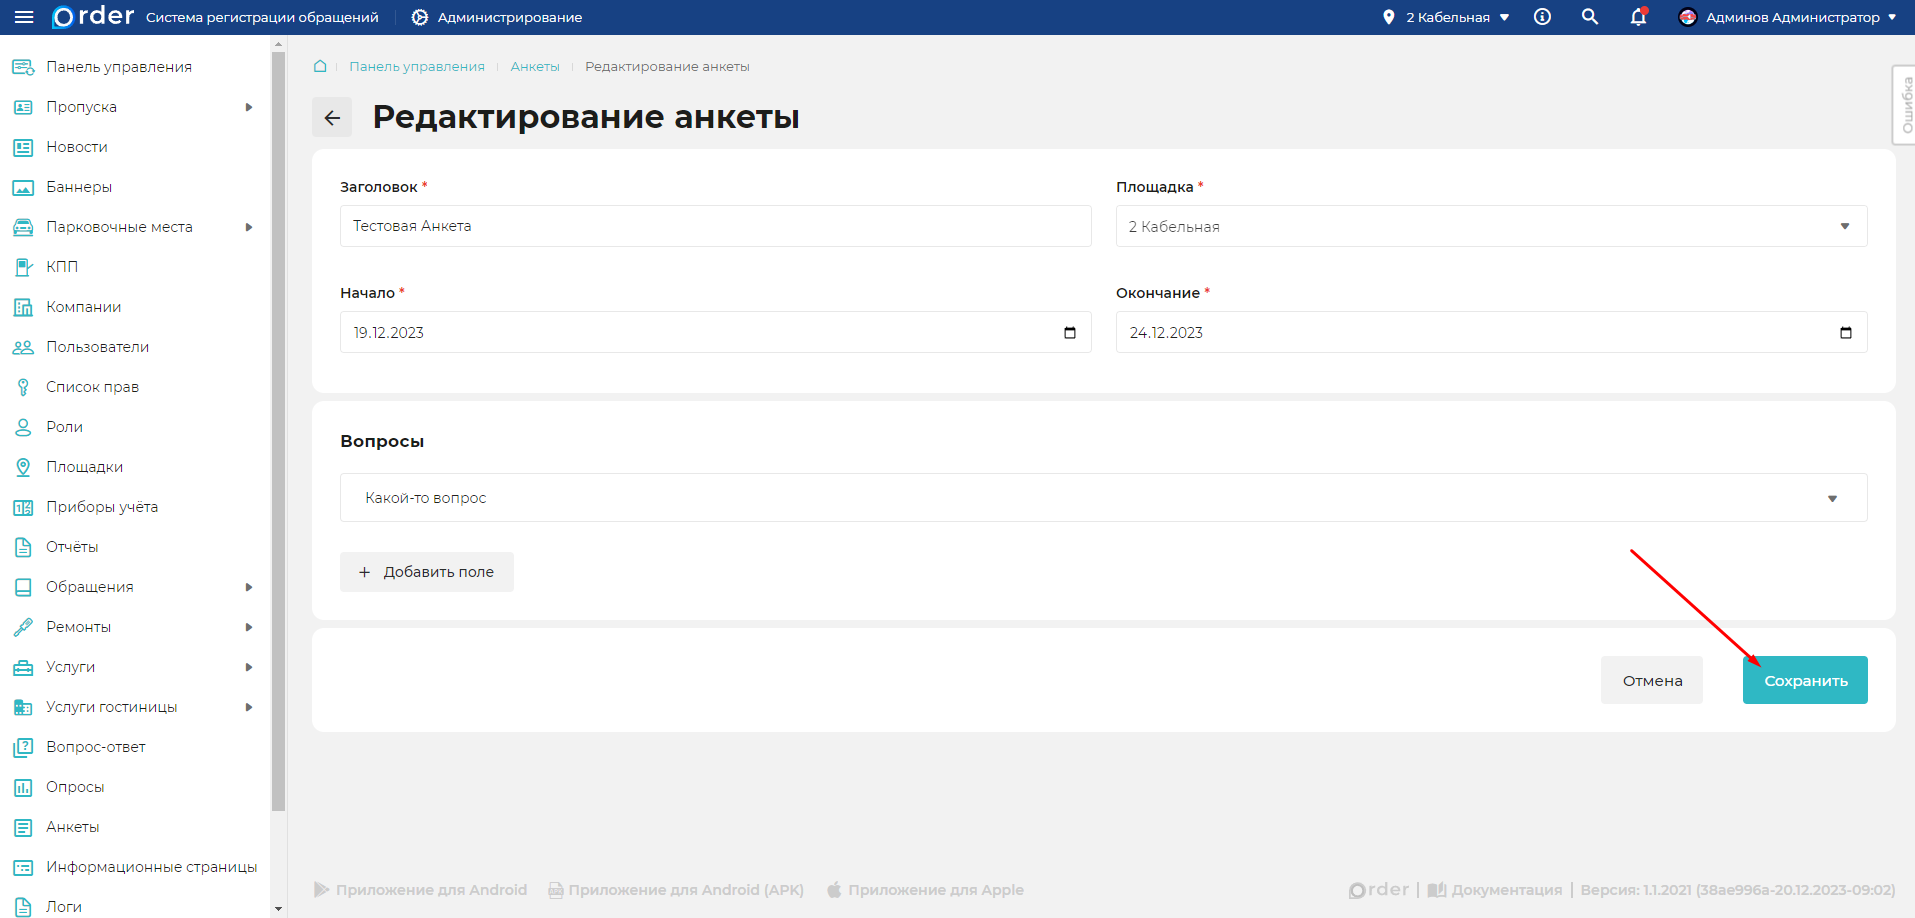Open the Площадка dropdown
This screenshot has width=1915, height=918.
(x=1843, y=226)
